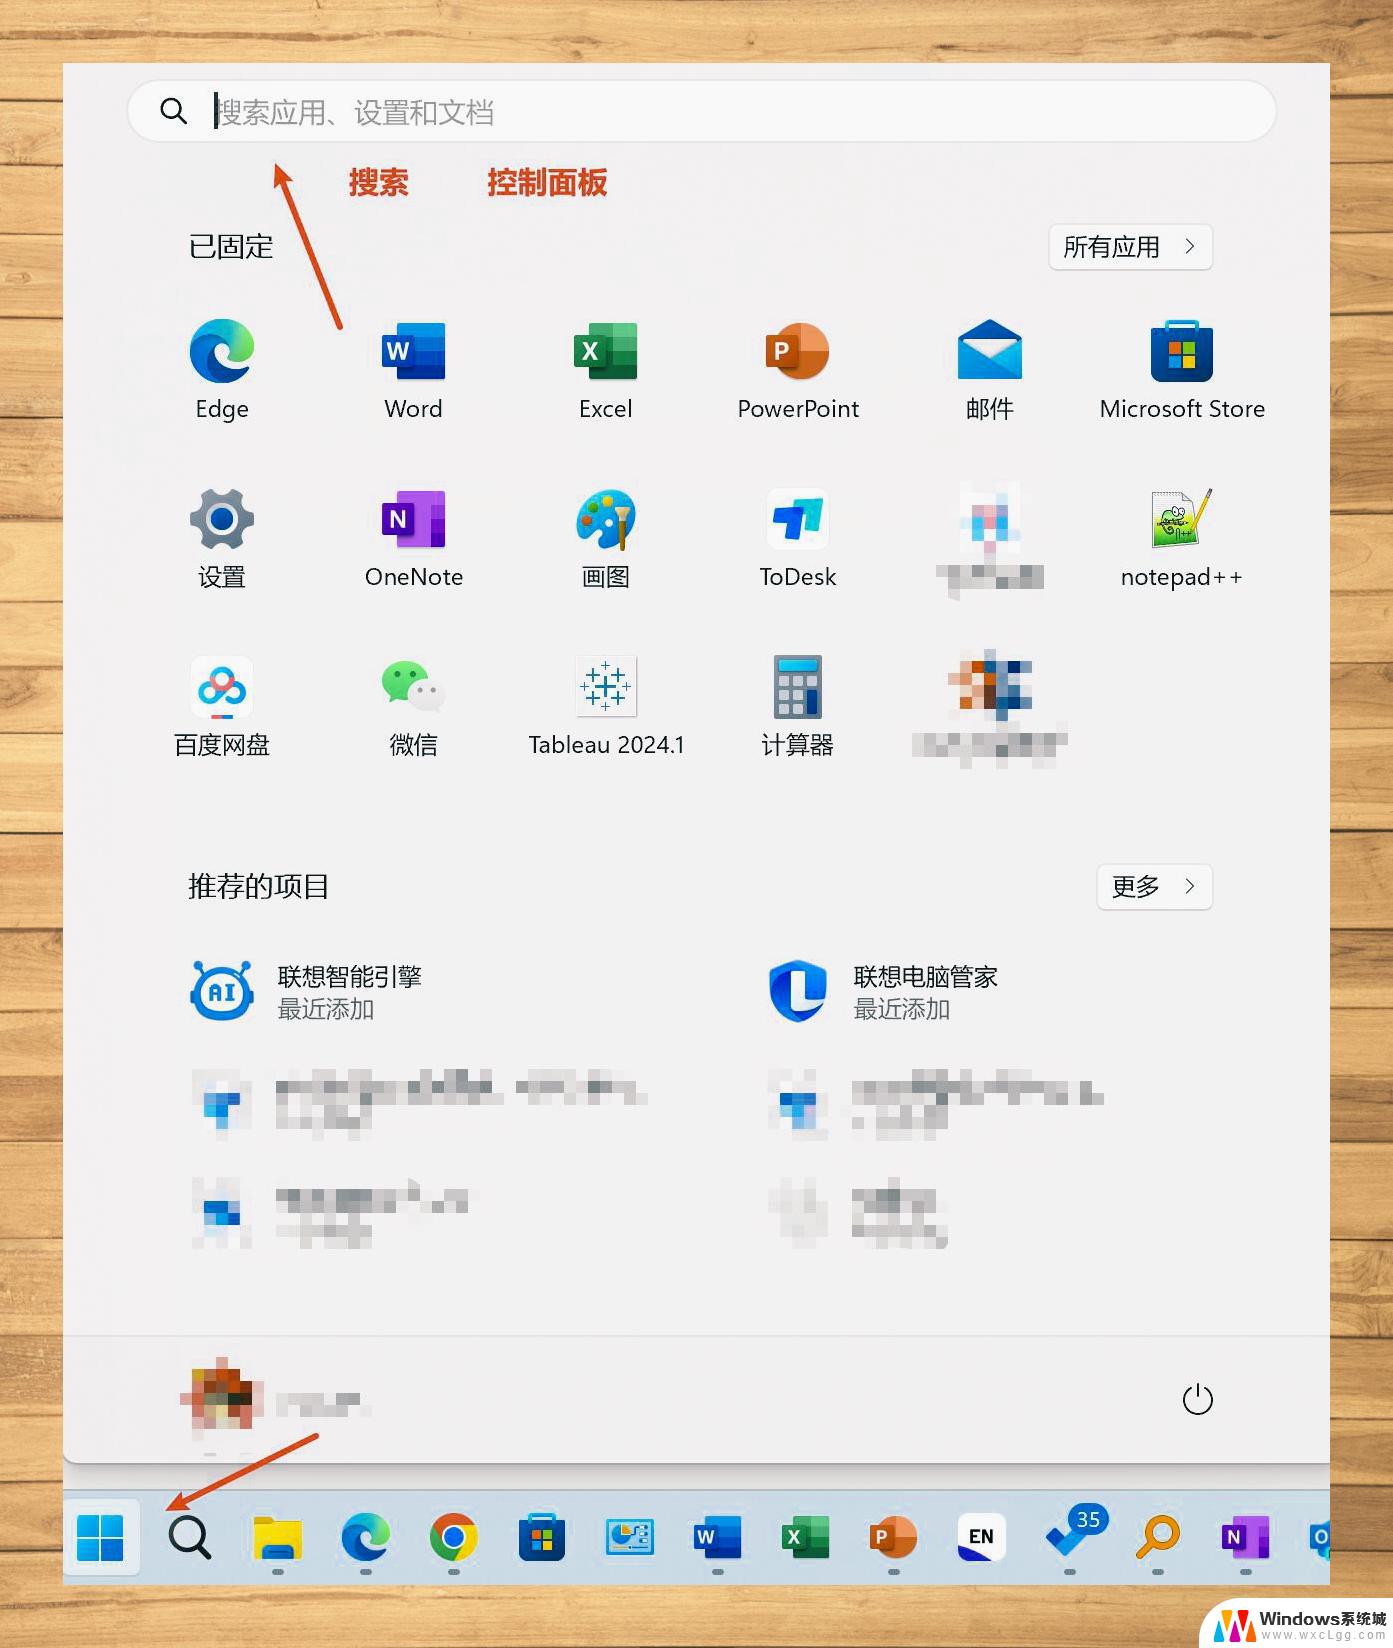Screen dimensions: 1393x1648
Task: Click the search magnifier icon in search box
Action: (x=173, y=111)
